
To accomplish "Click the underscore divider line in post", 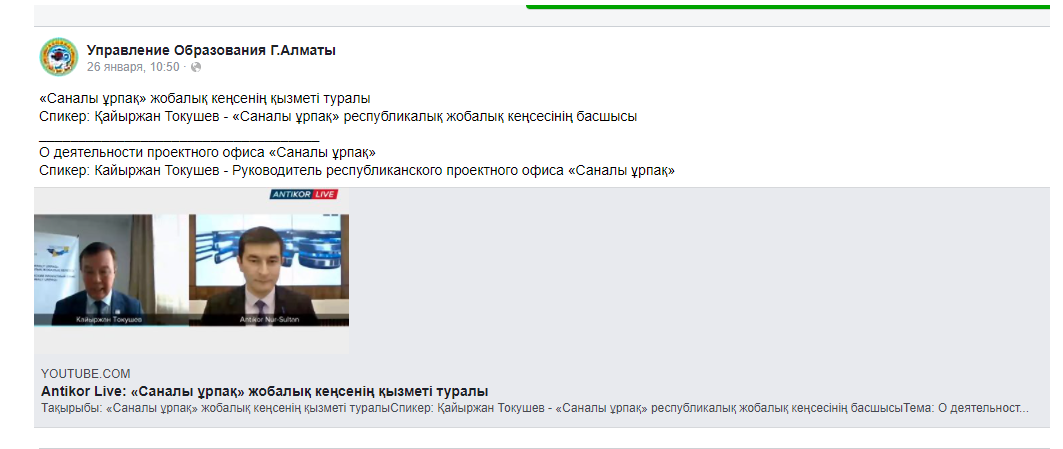I will (178, 136).
